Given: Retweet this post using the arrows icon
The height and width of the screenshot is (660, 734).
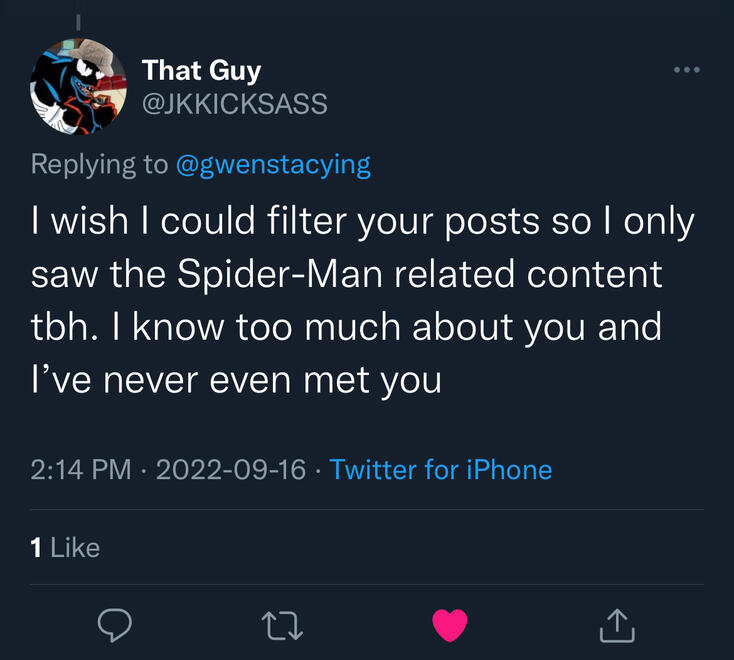Looking at the screenshot, I should point(282,626).
